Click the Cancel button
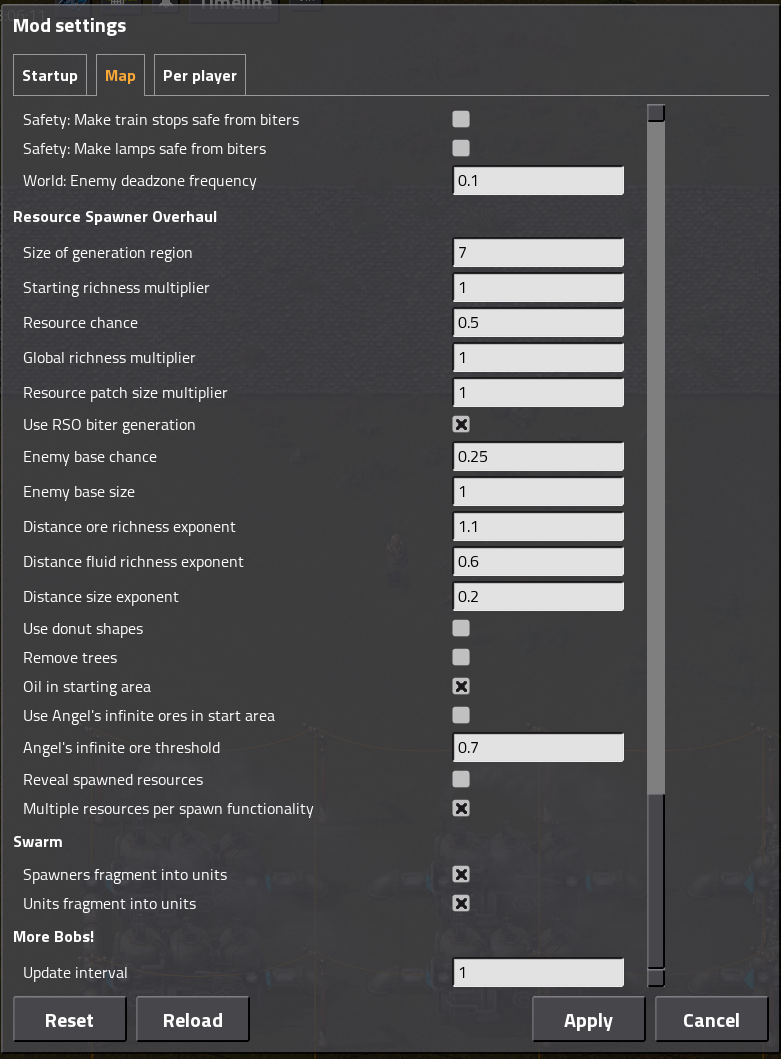This screenshot has height=1059, width=781. coord(711,1020)
